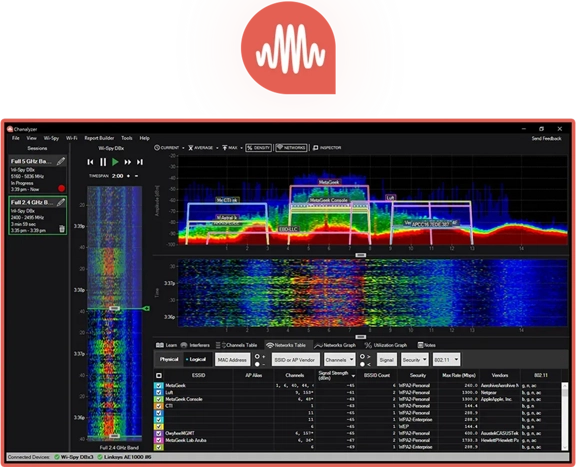
Task: Increase the timespan with the plus control
Action: 128,176
